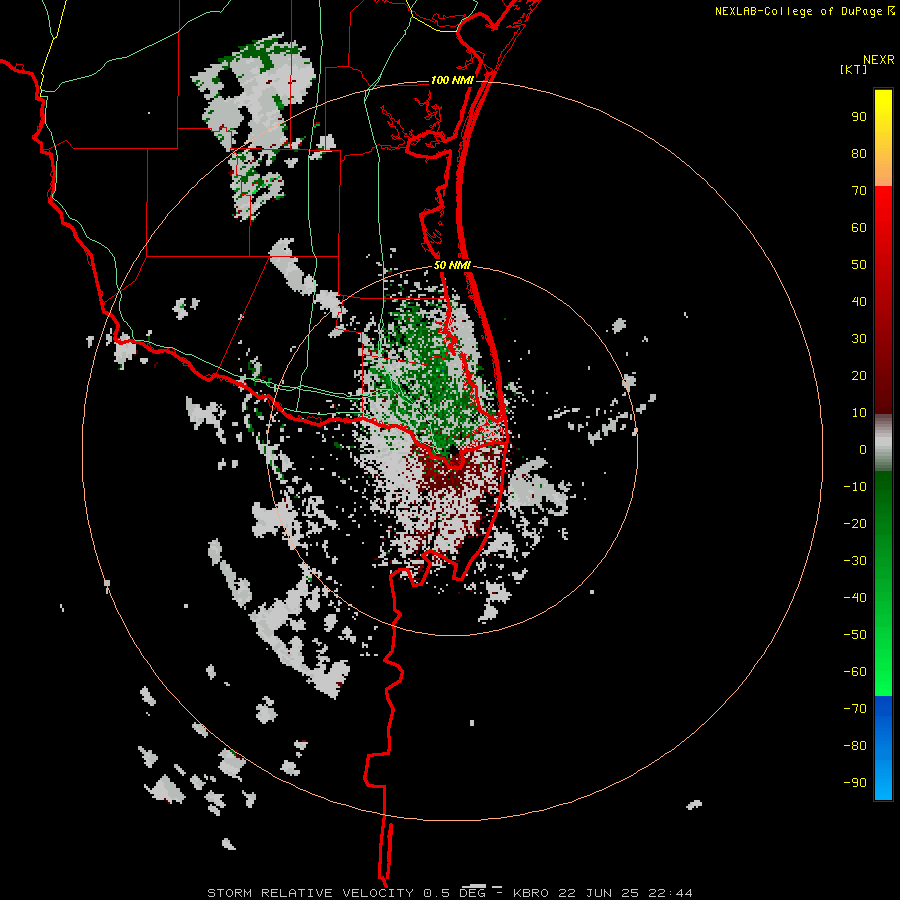Click the -10 value on the velocity scale
The height and width of the screenshot is (900, 900).
855,487
